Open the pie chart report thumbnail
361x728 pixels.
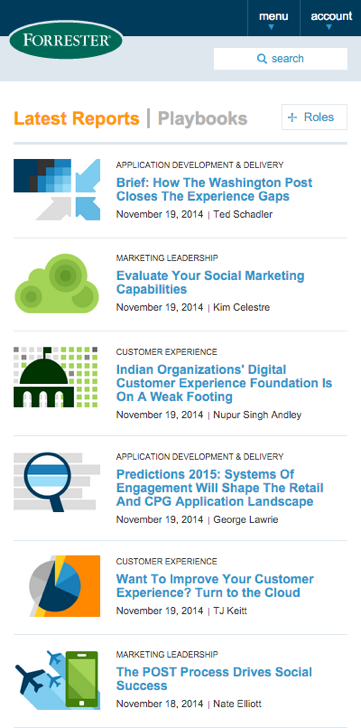pyautogui.click(x=64, y=586)
